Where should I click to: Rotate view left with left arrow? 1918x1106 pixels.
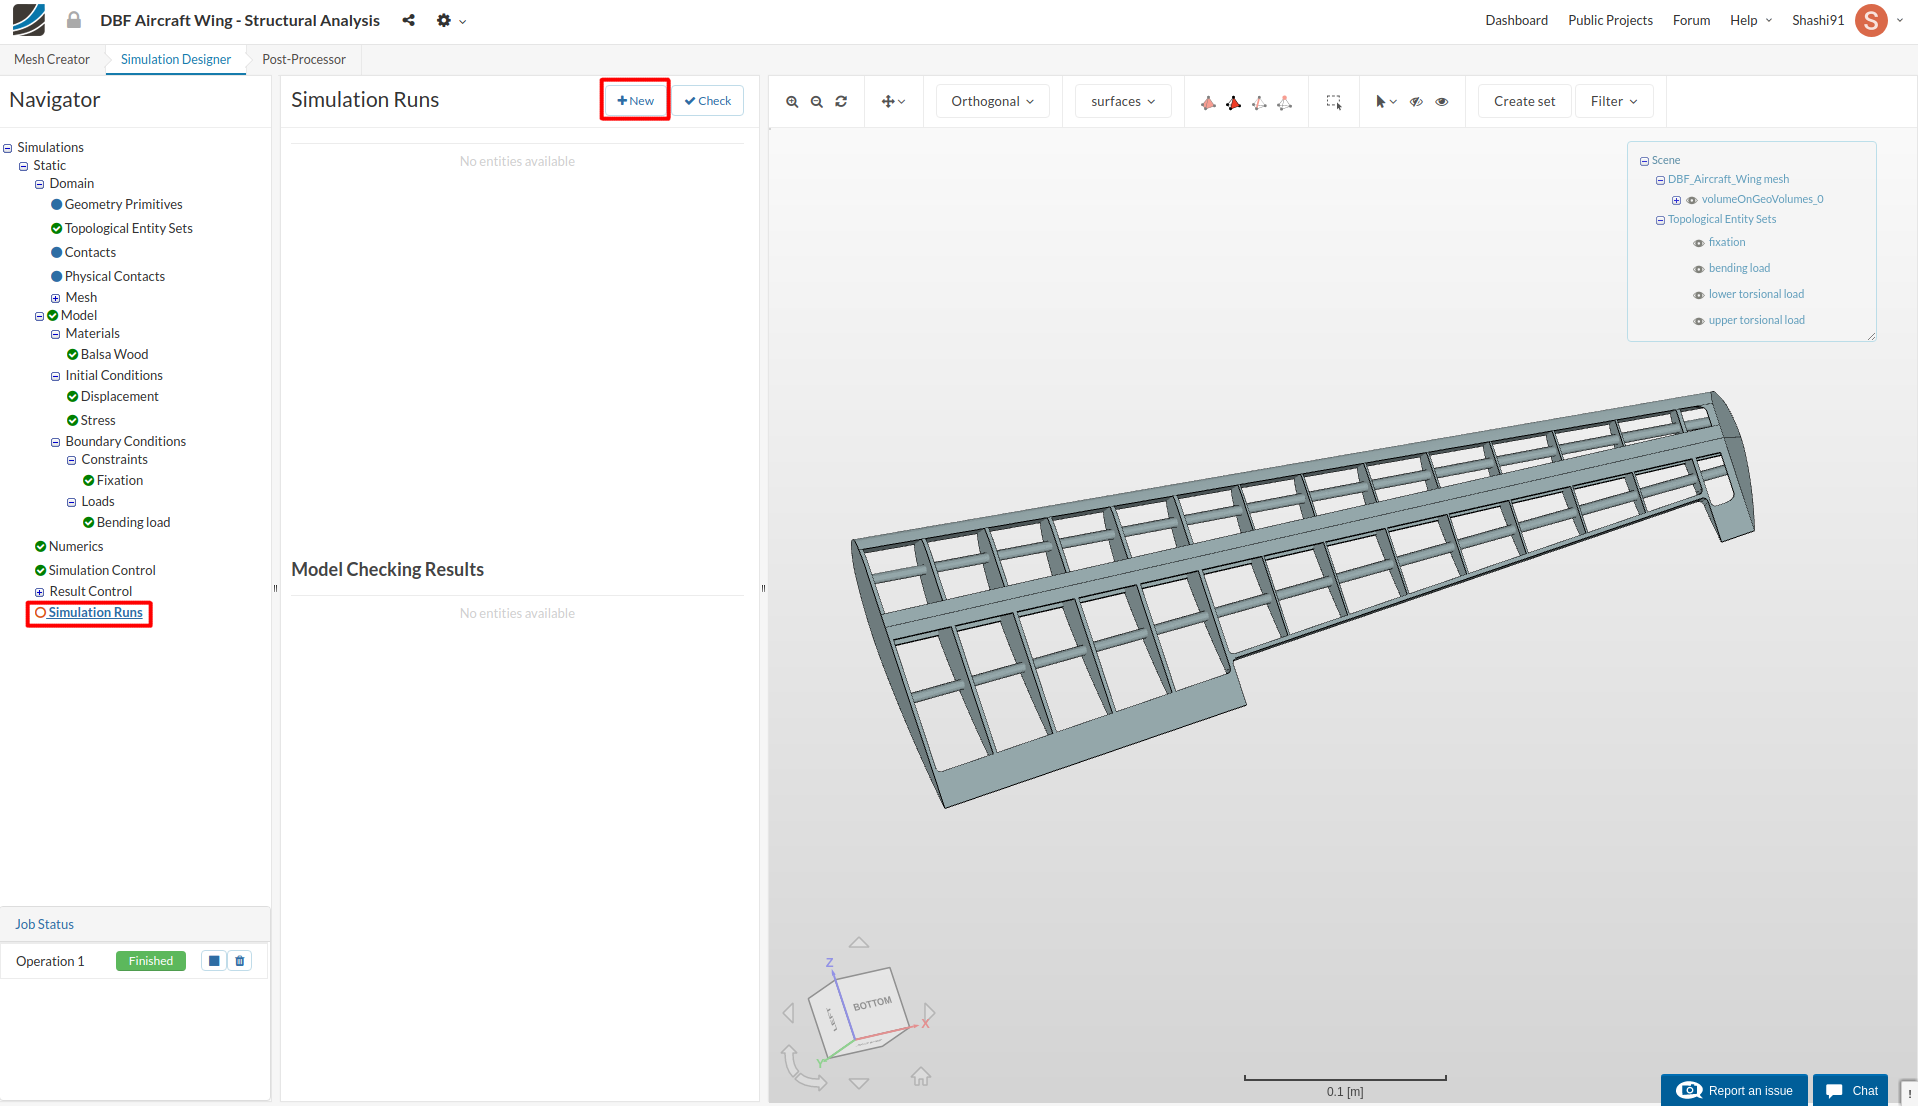click(x=788, y=1013)
